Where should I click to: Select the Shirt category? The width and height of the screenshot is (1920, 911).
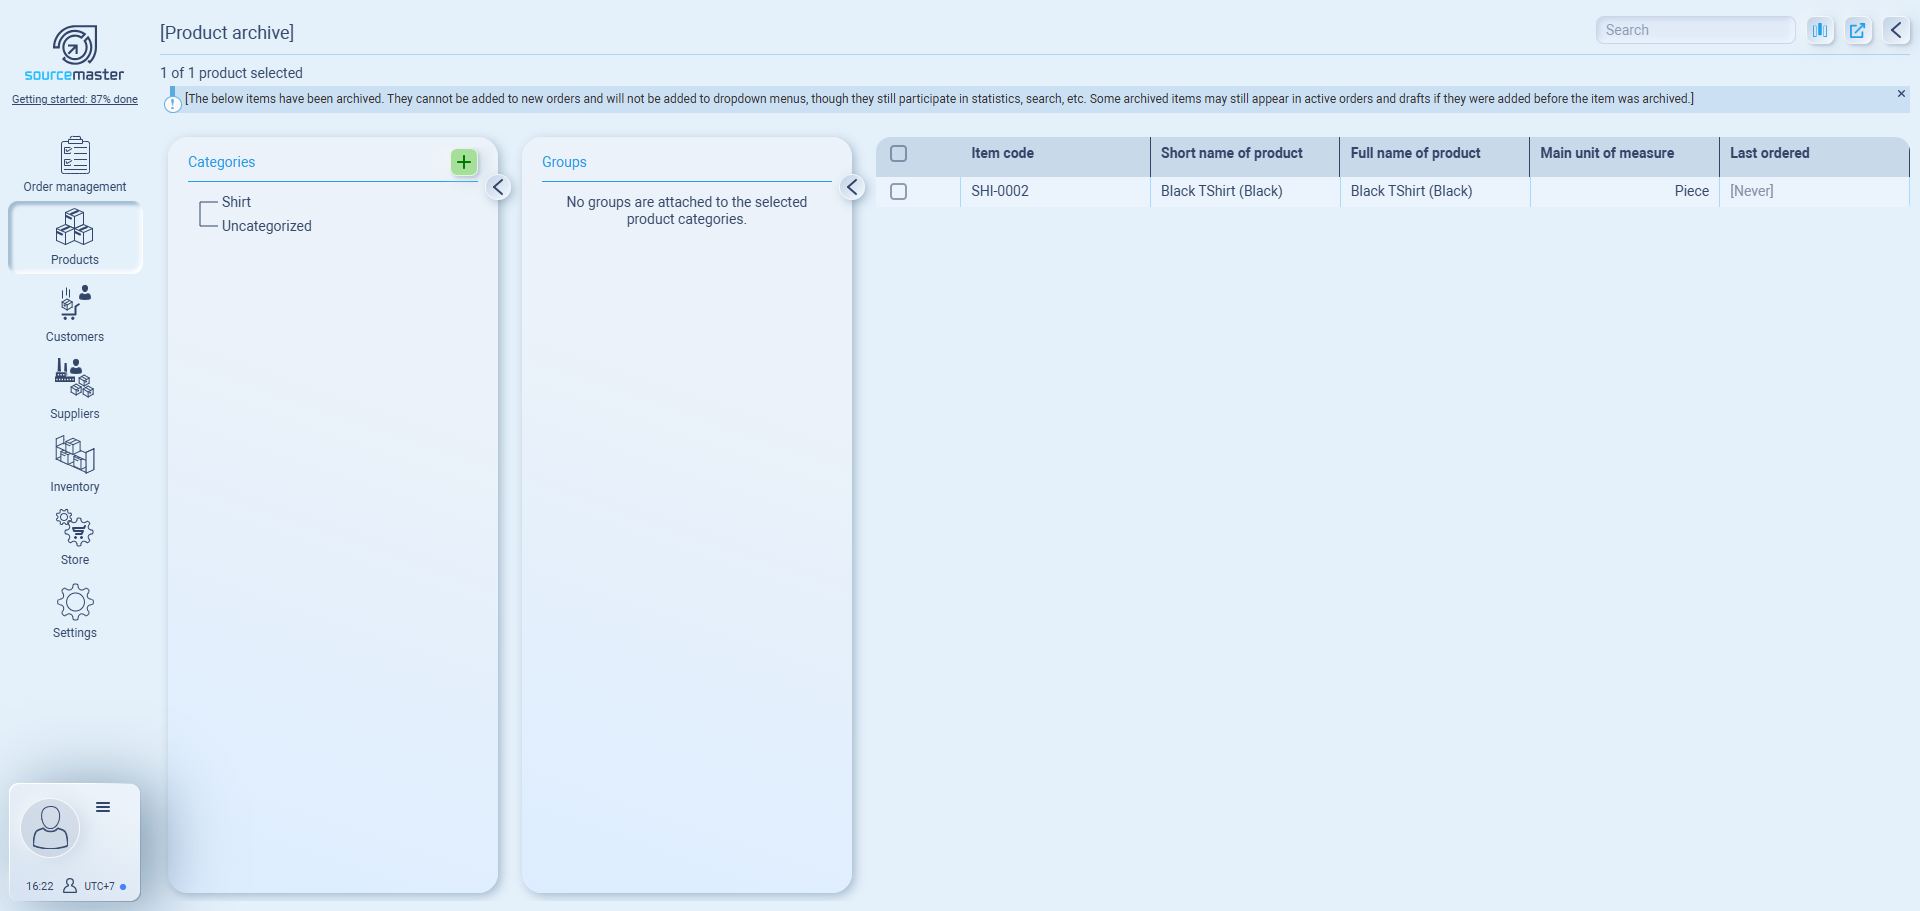236,202
